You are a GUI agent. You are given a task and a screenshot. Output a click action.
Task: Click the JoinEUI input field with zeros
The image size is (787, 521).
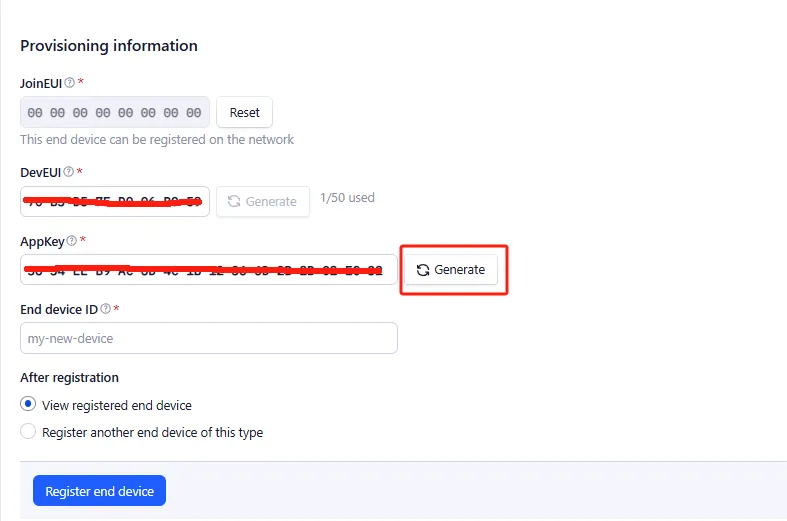[114, 113]
